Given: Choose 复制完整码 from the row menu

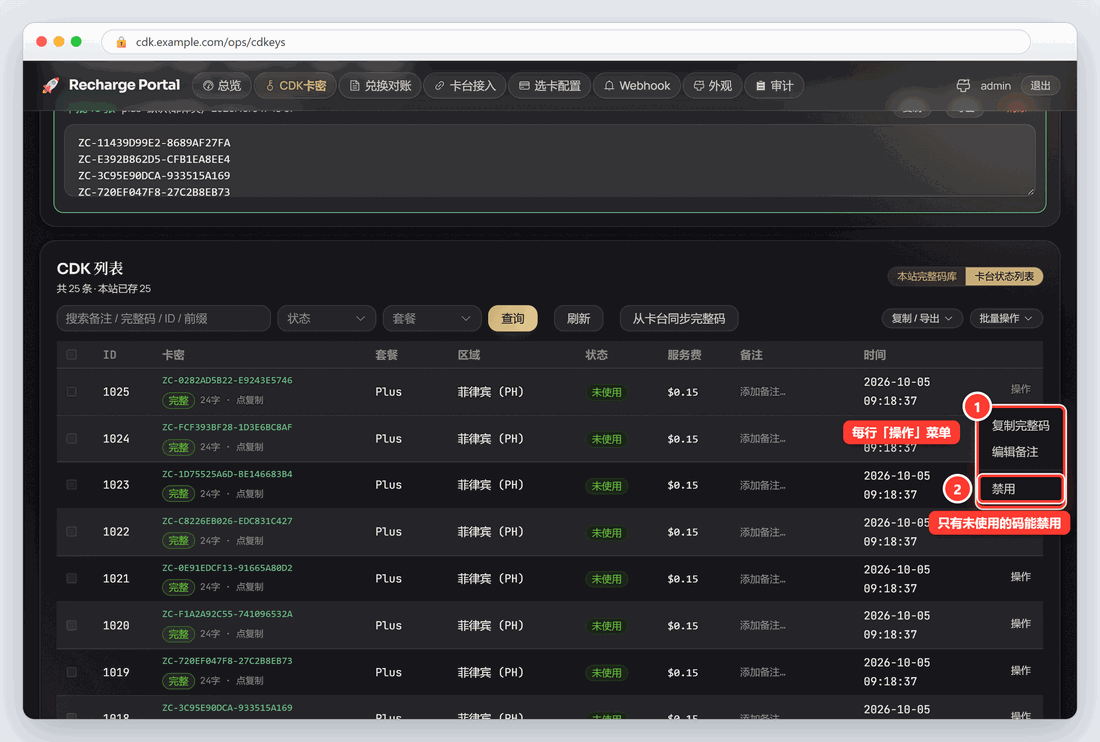Looking at the screenshot, I should [1021, 426].
